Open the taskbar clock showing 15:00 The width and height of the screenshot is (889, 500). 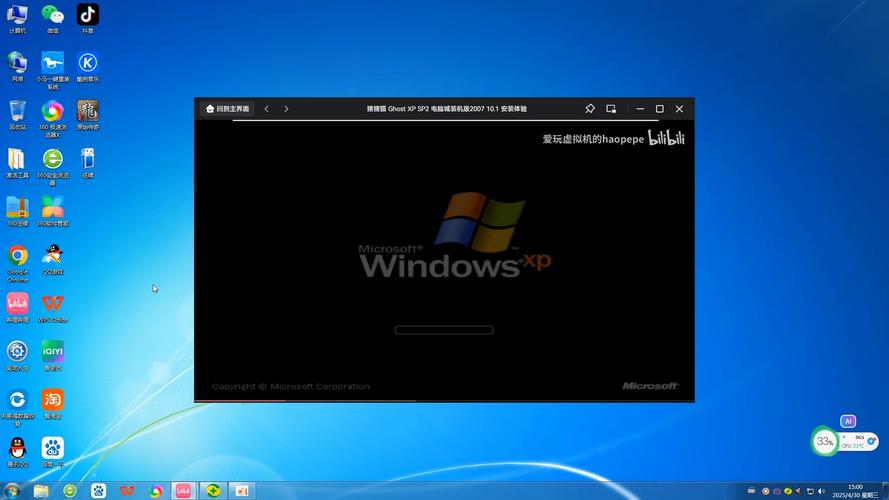(x=855, y=491)
